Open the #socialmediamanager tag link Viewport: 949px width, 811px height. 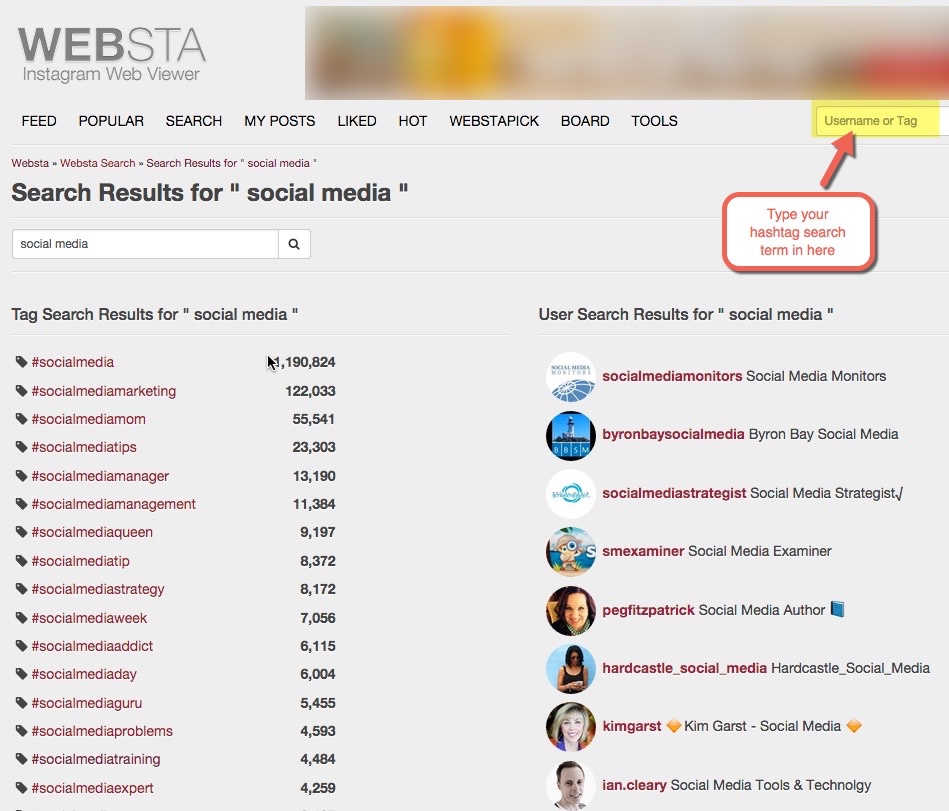[100, 476]
